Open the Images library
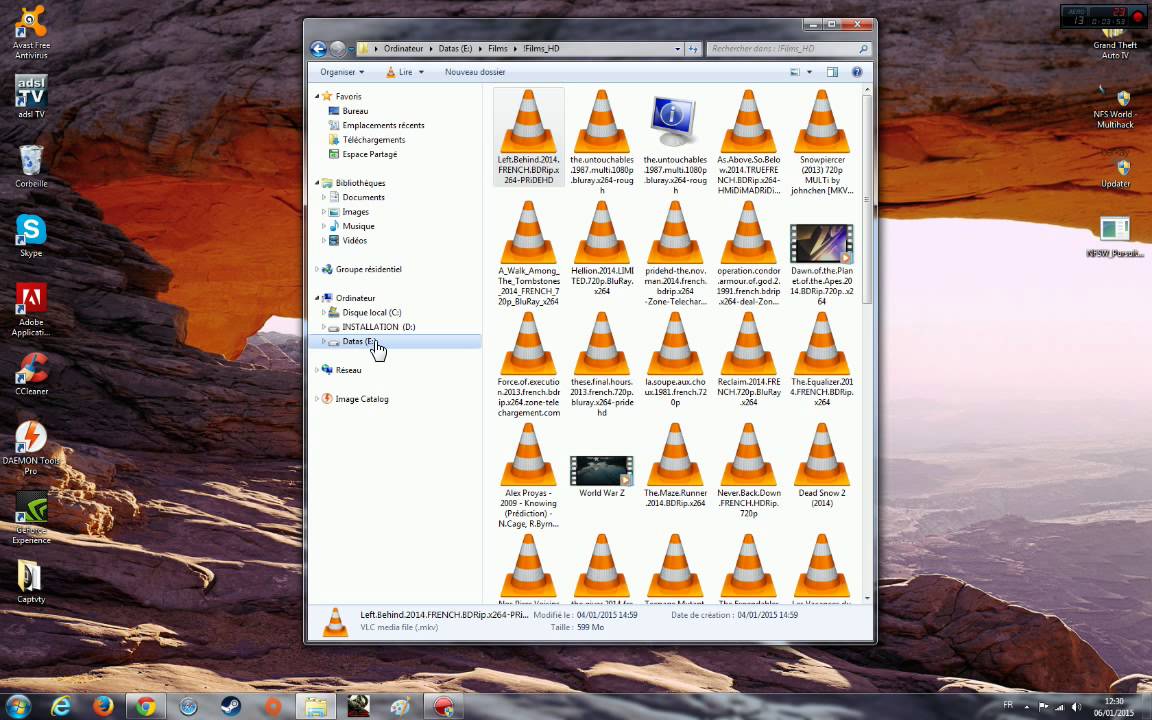This screenshot has height=720, width=1152. (355, 212)
